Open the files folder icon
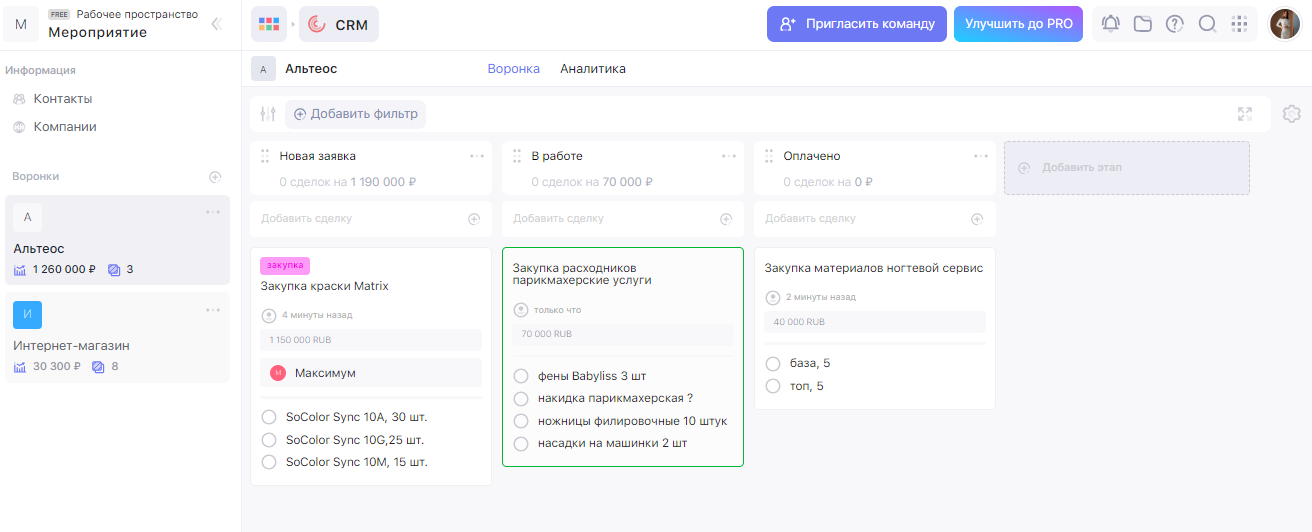The width and height of the screenshot is (1312, 532). point(1143,24)
